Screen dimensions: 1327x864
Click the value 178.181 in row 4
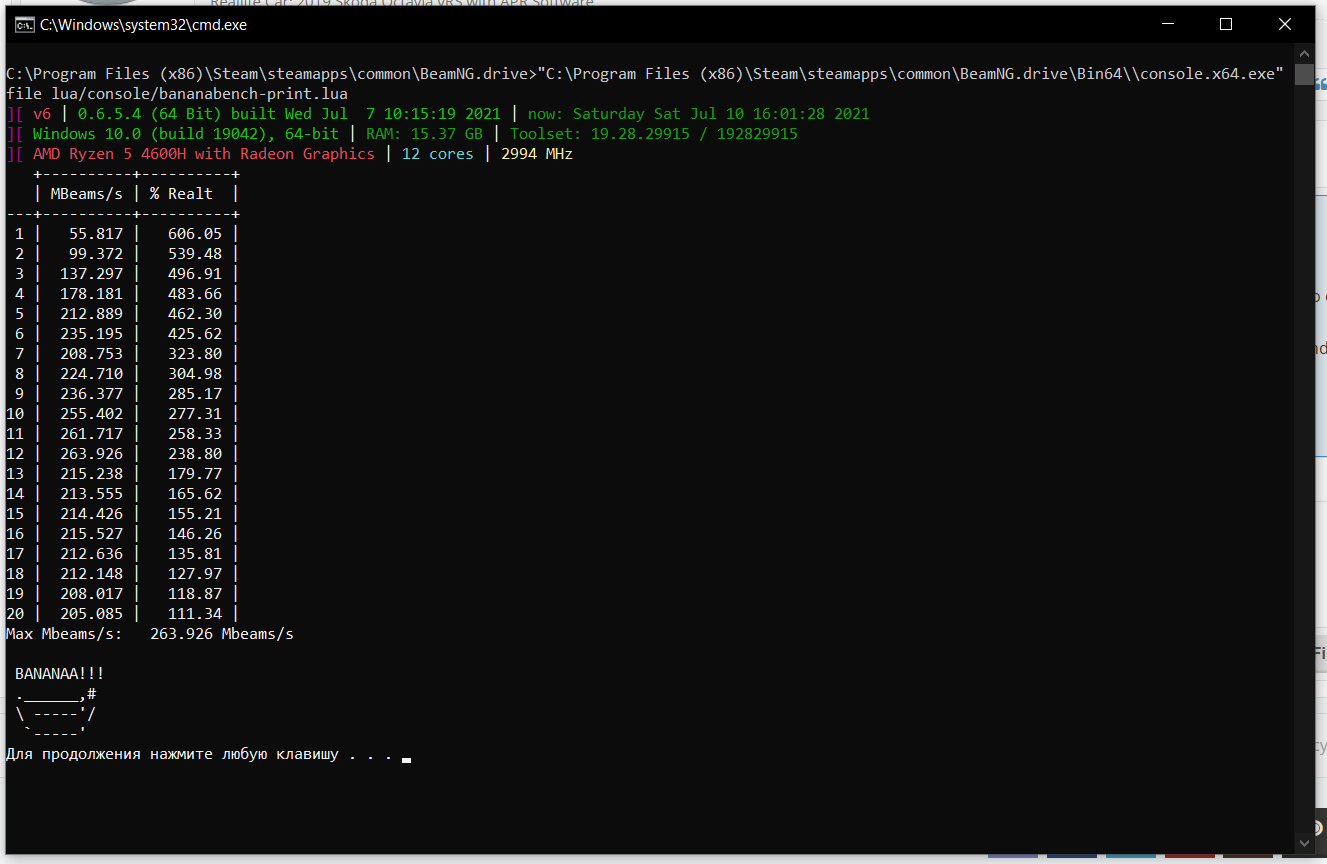tap(92, 294)
